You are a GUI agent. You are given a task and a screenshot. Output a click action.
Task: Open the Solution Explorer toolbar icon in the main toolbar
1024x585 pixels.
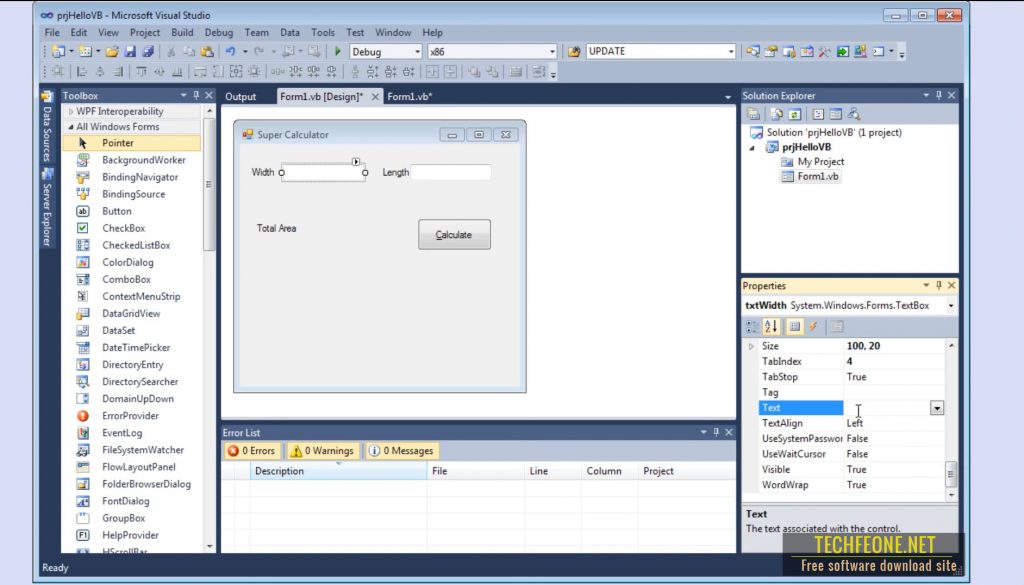tap(753, 52)
